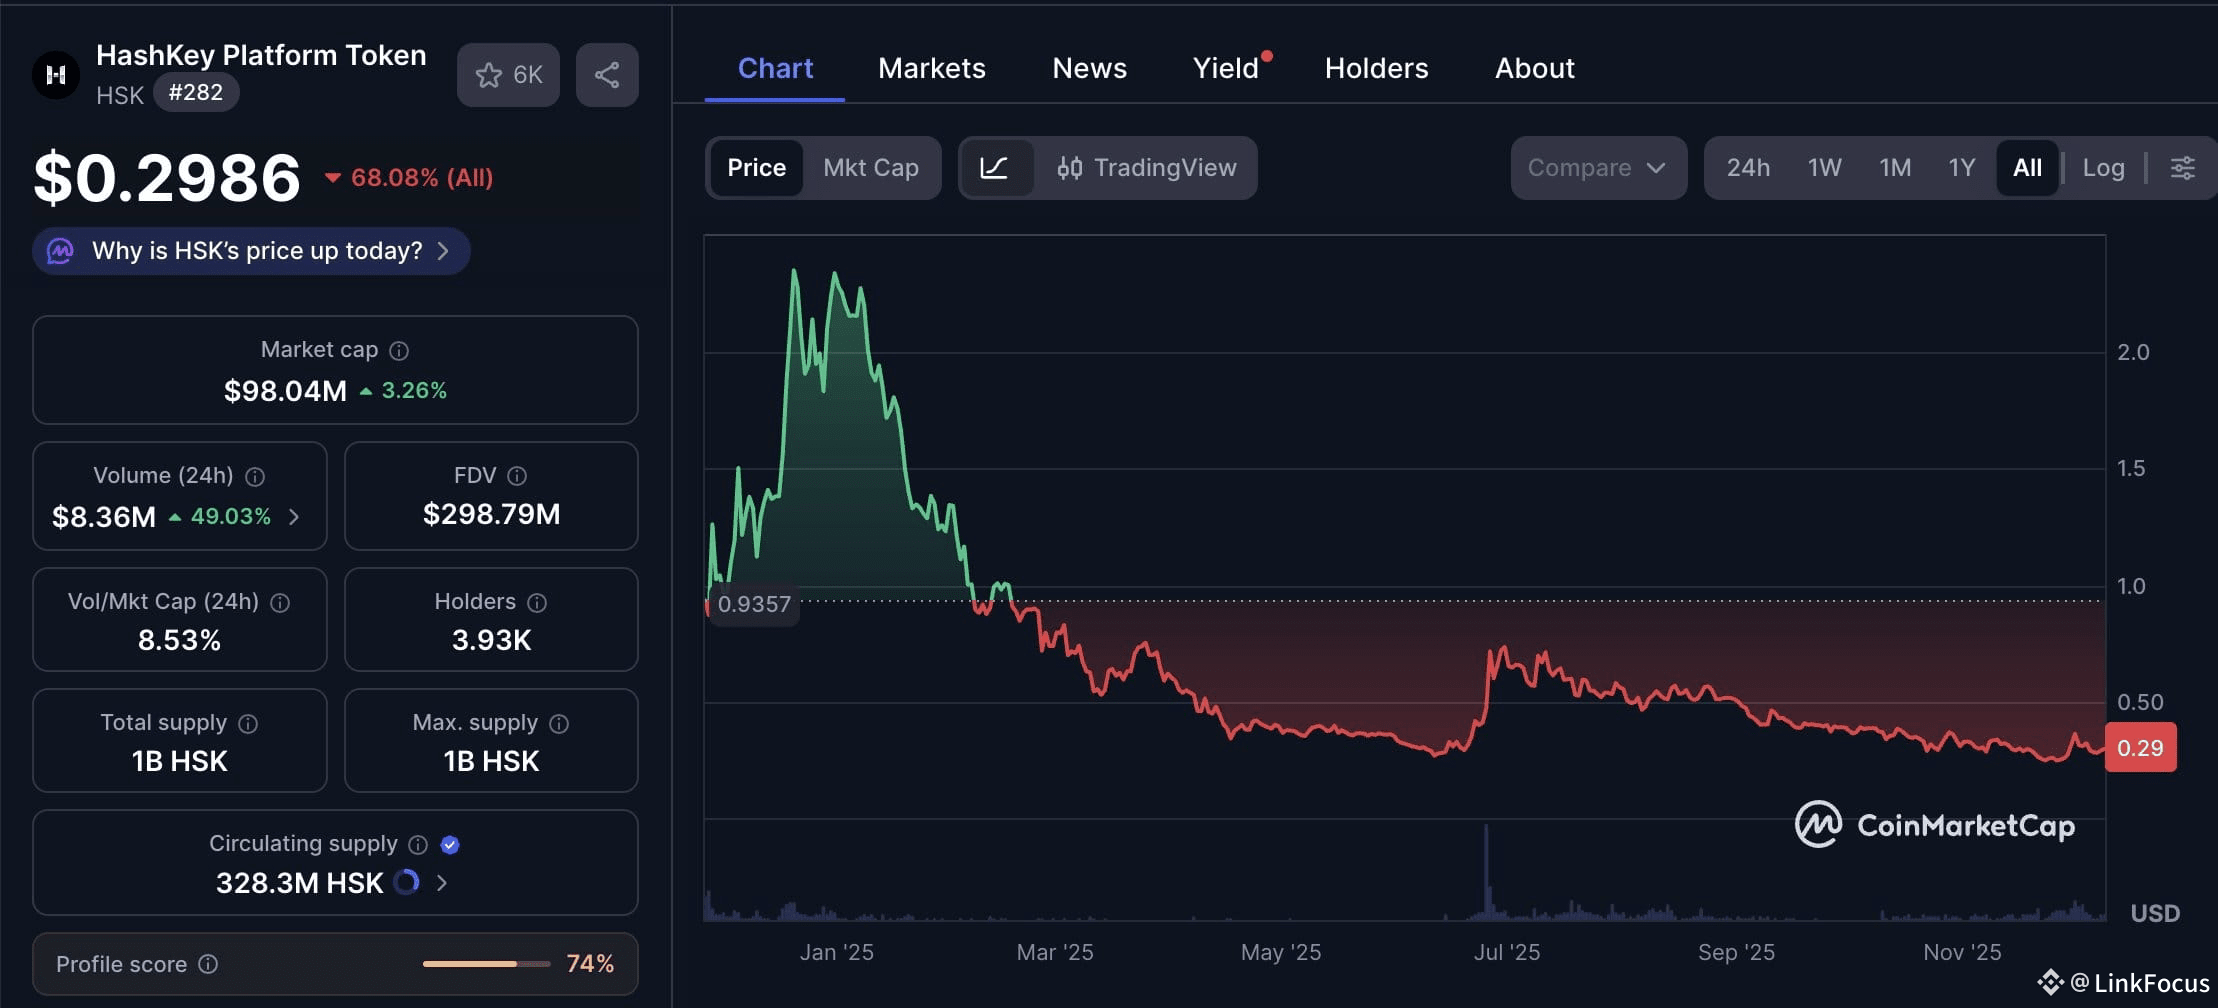Viewport: 2218px width, 1008px height.
Task: Click the 74% profile score value
Action: point(590,964)
